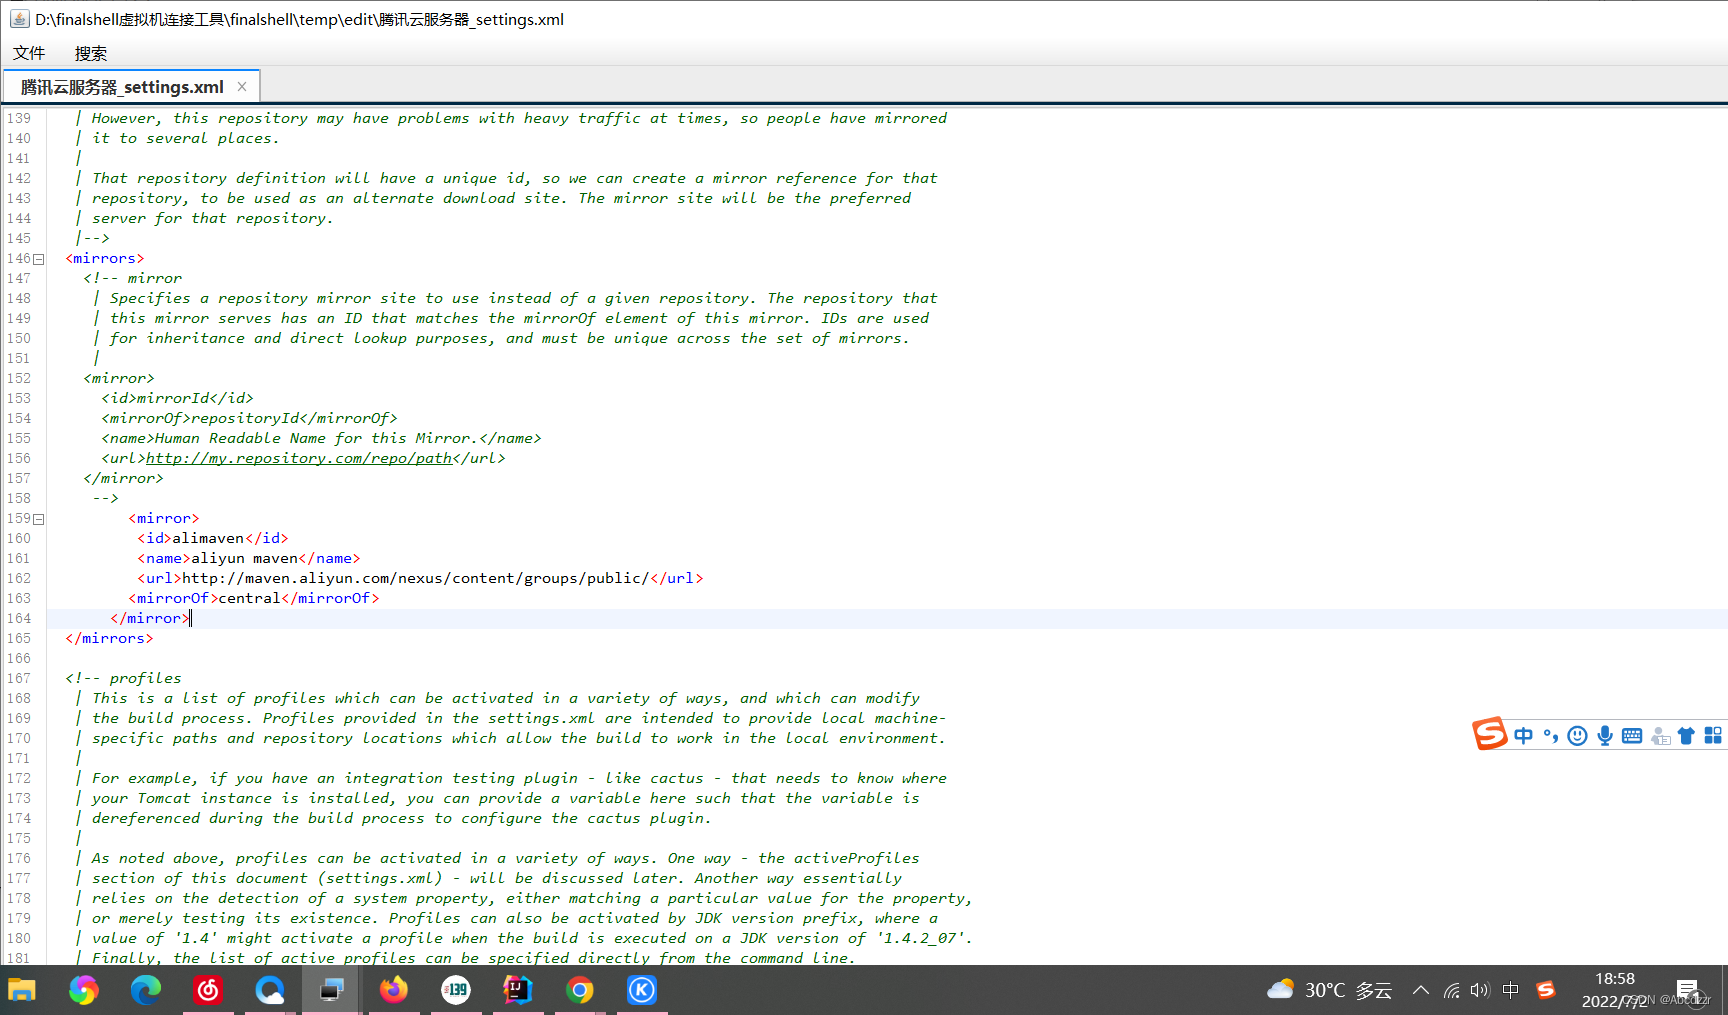
Task: Close the 腾讯云服务器_settings.xml tab
Action: pyautogui.click(x=242, y=87)
